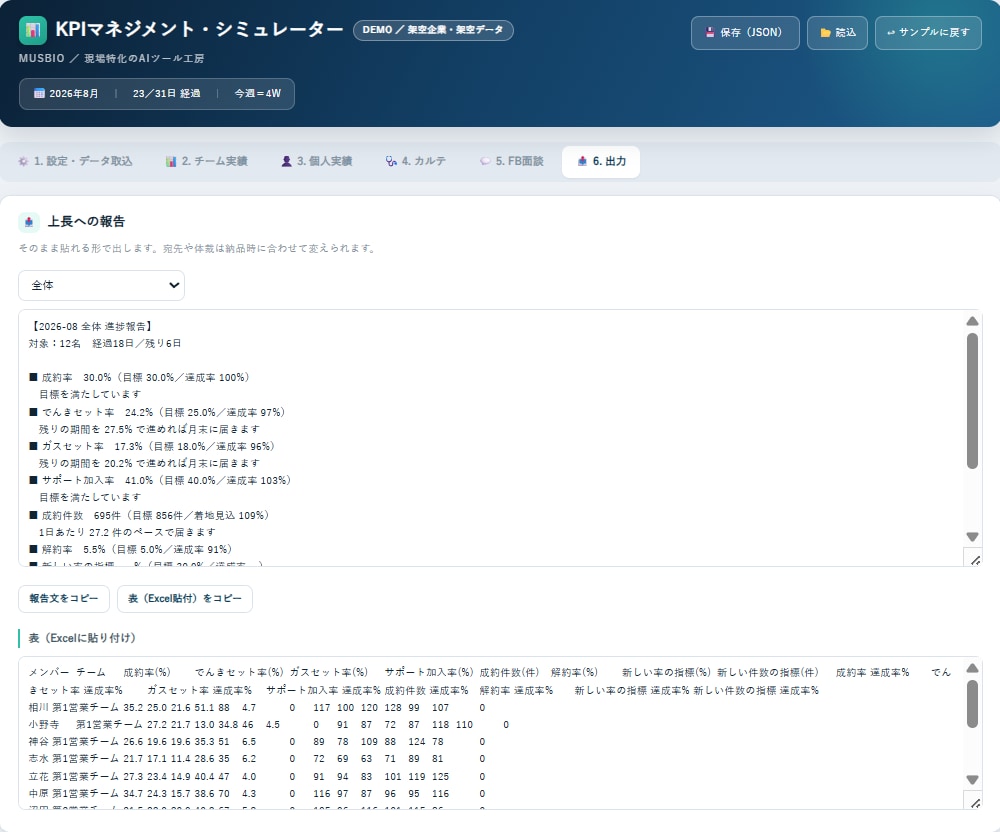Click the bar chart icon on チーム実績

click(x=171, y=161)
